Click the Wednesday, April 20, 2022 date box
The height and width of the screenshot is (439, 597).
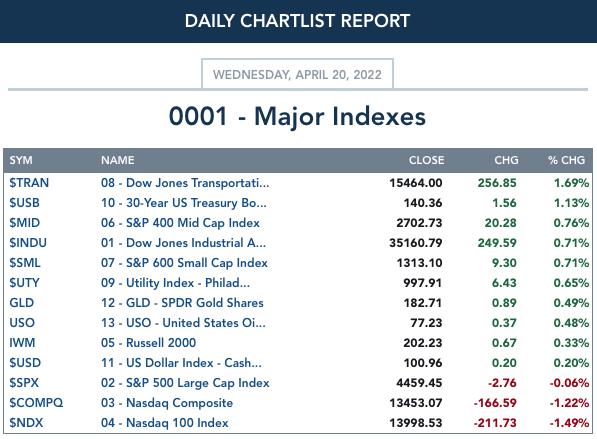(x=297, y=74)
